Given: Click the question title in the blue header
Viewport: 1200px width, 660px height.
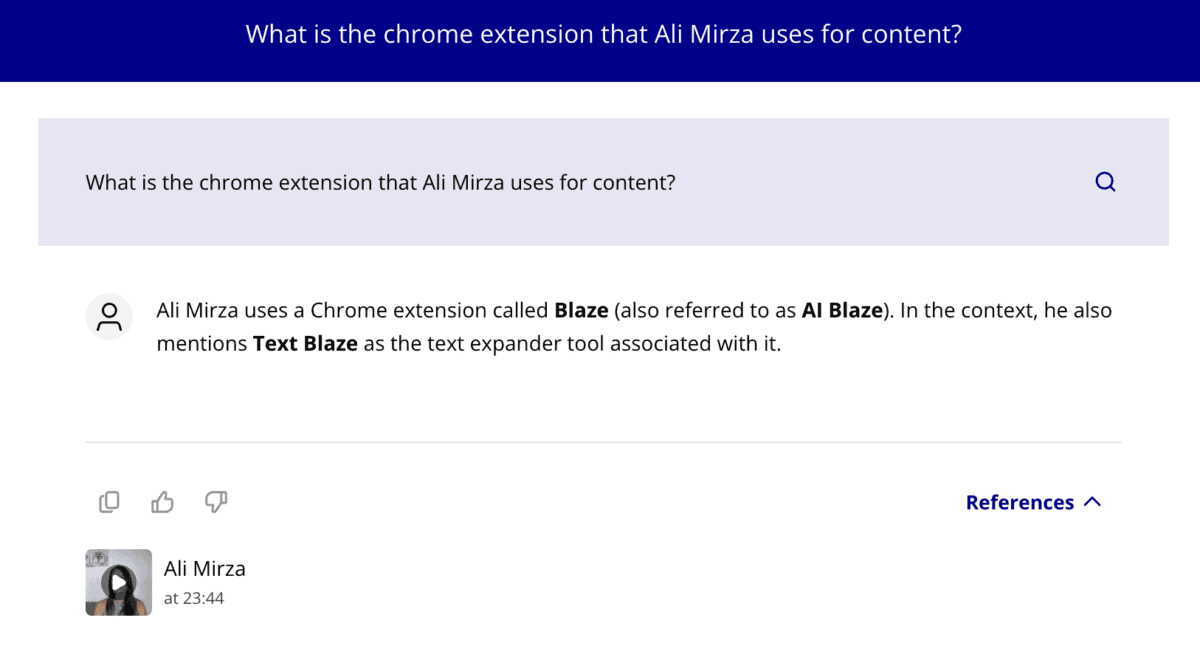Looking at the screenshot, I should pyautogui.click(x=603, y=34).
